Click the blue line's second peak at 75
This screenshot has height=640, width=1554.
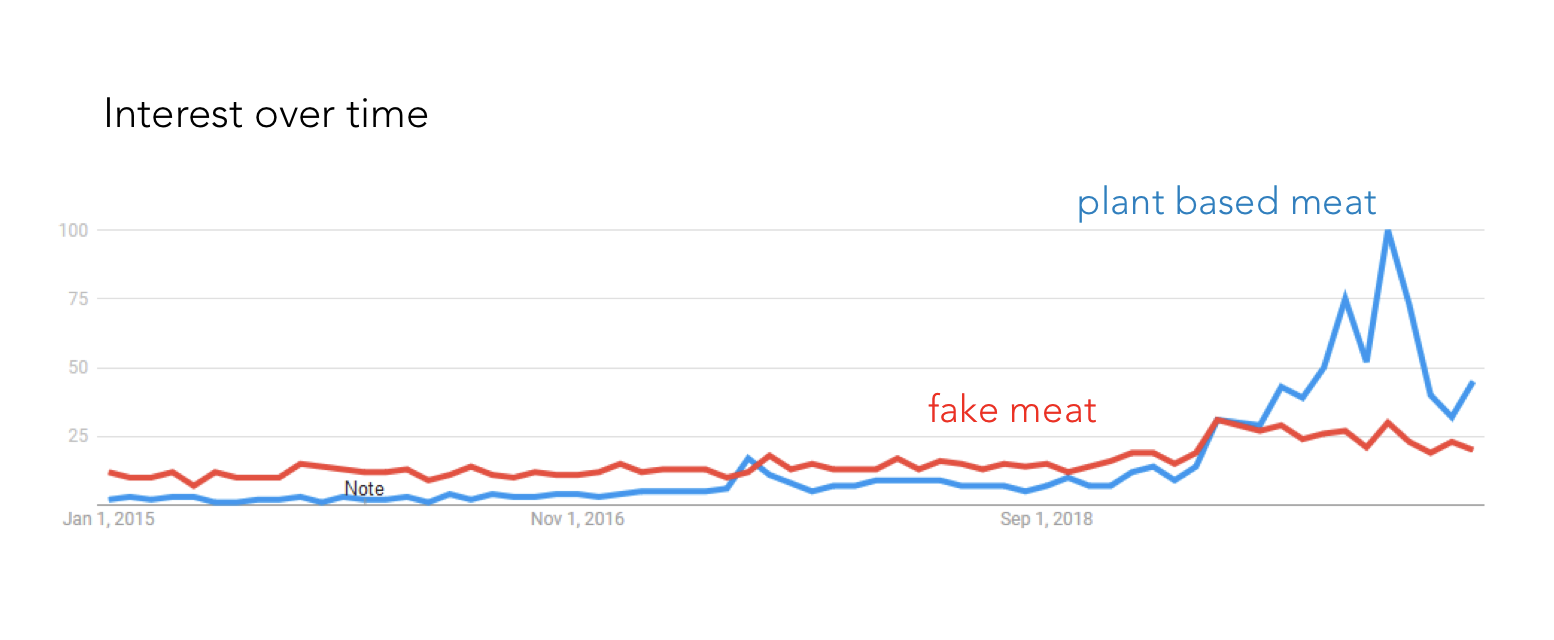1345,298
